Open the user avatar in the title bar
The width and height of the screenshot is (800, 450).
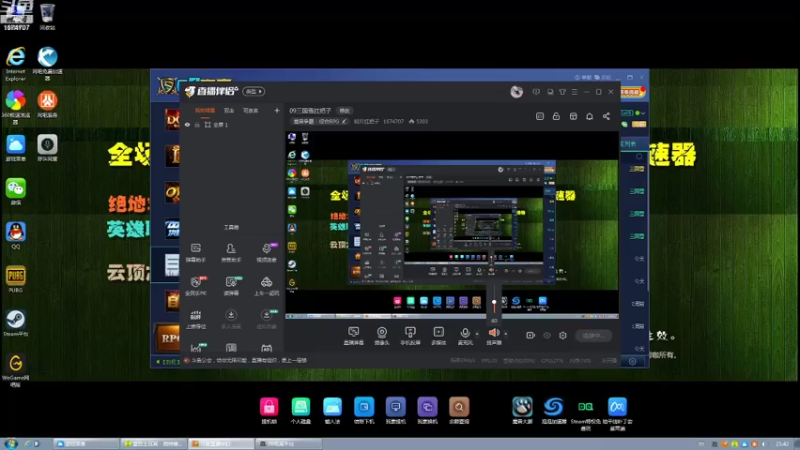[516, 92]
